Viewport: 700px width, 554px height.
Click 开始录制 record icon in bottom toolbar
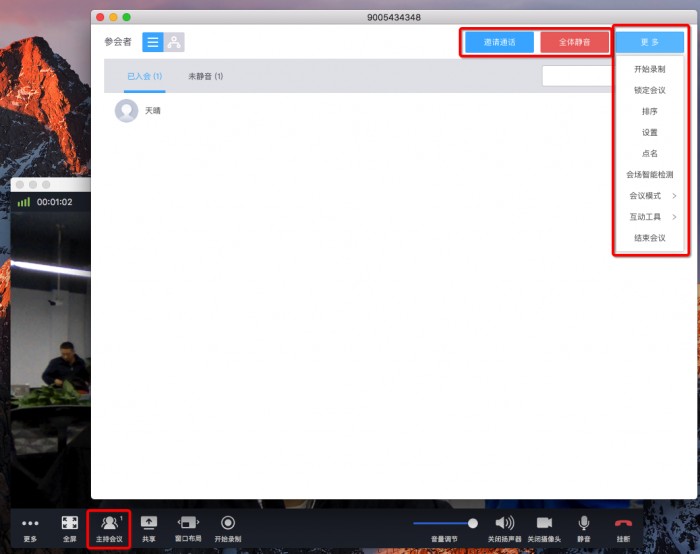(x=228, y=529)
